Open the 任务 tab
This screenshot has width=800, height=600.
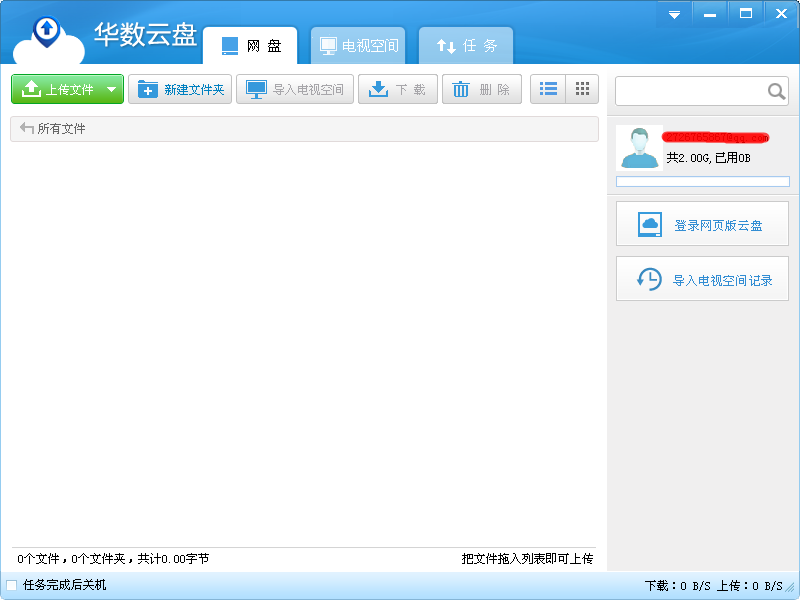pos(466,46)
